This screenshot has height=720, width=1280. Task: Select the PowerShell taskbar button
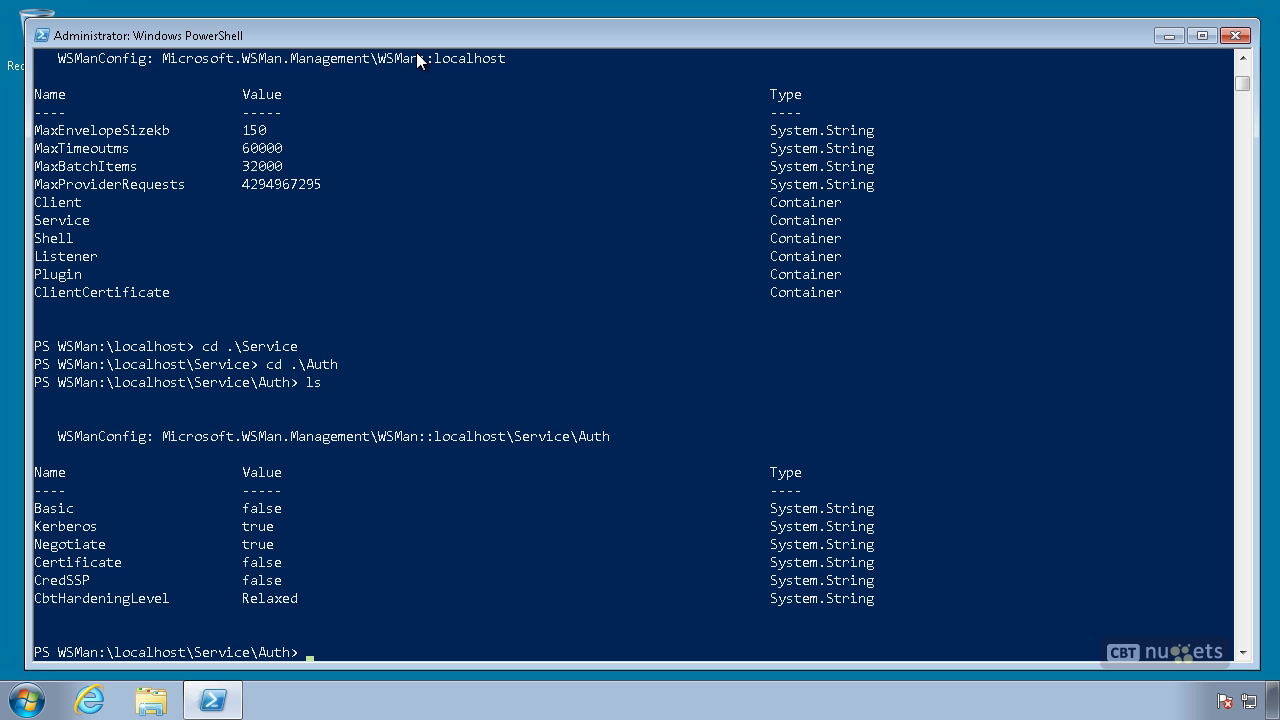click(x=212, y=699)
